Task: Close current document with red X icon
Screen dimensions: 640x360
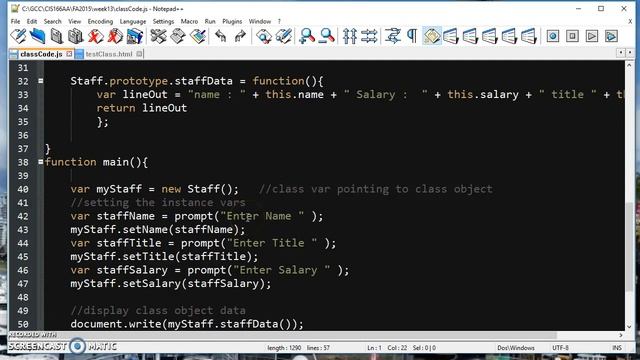Action: 96,36
